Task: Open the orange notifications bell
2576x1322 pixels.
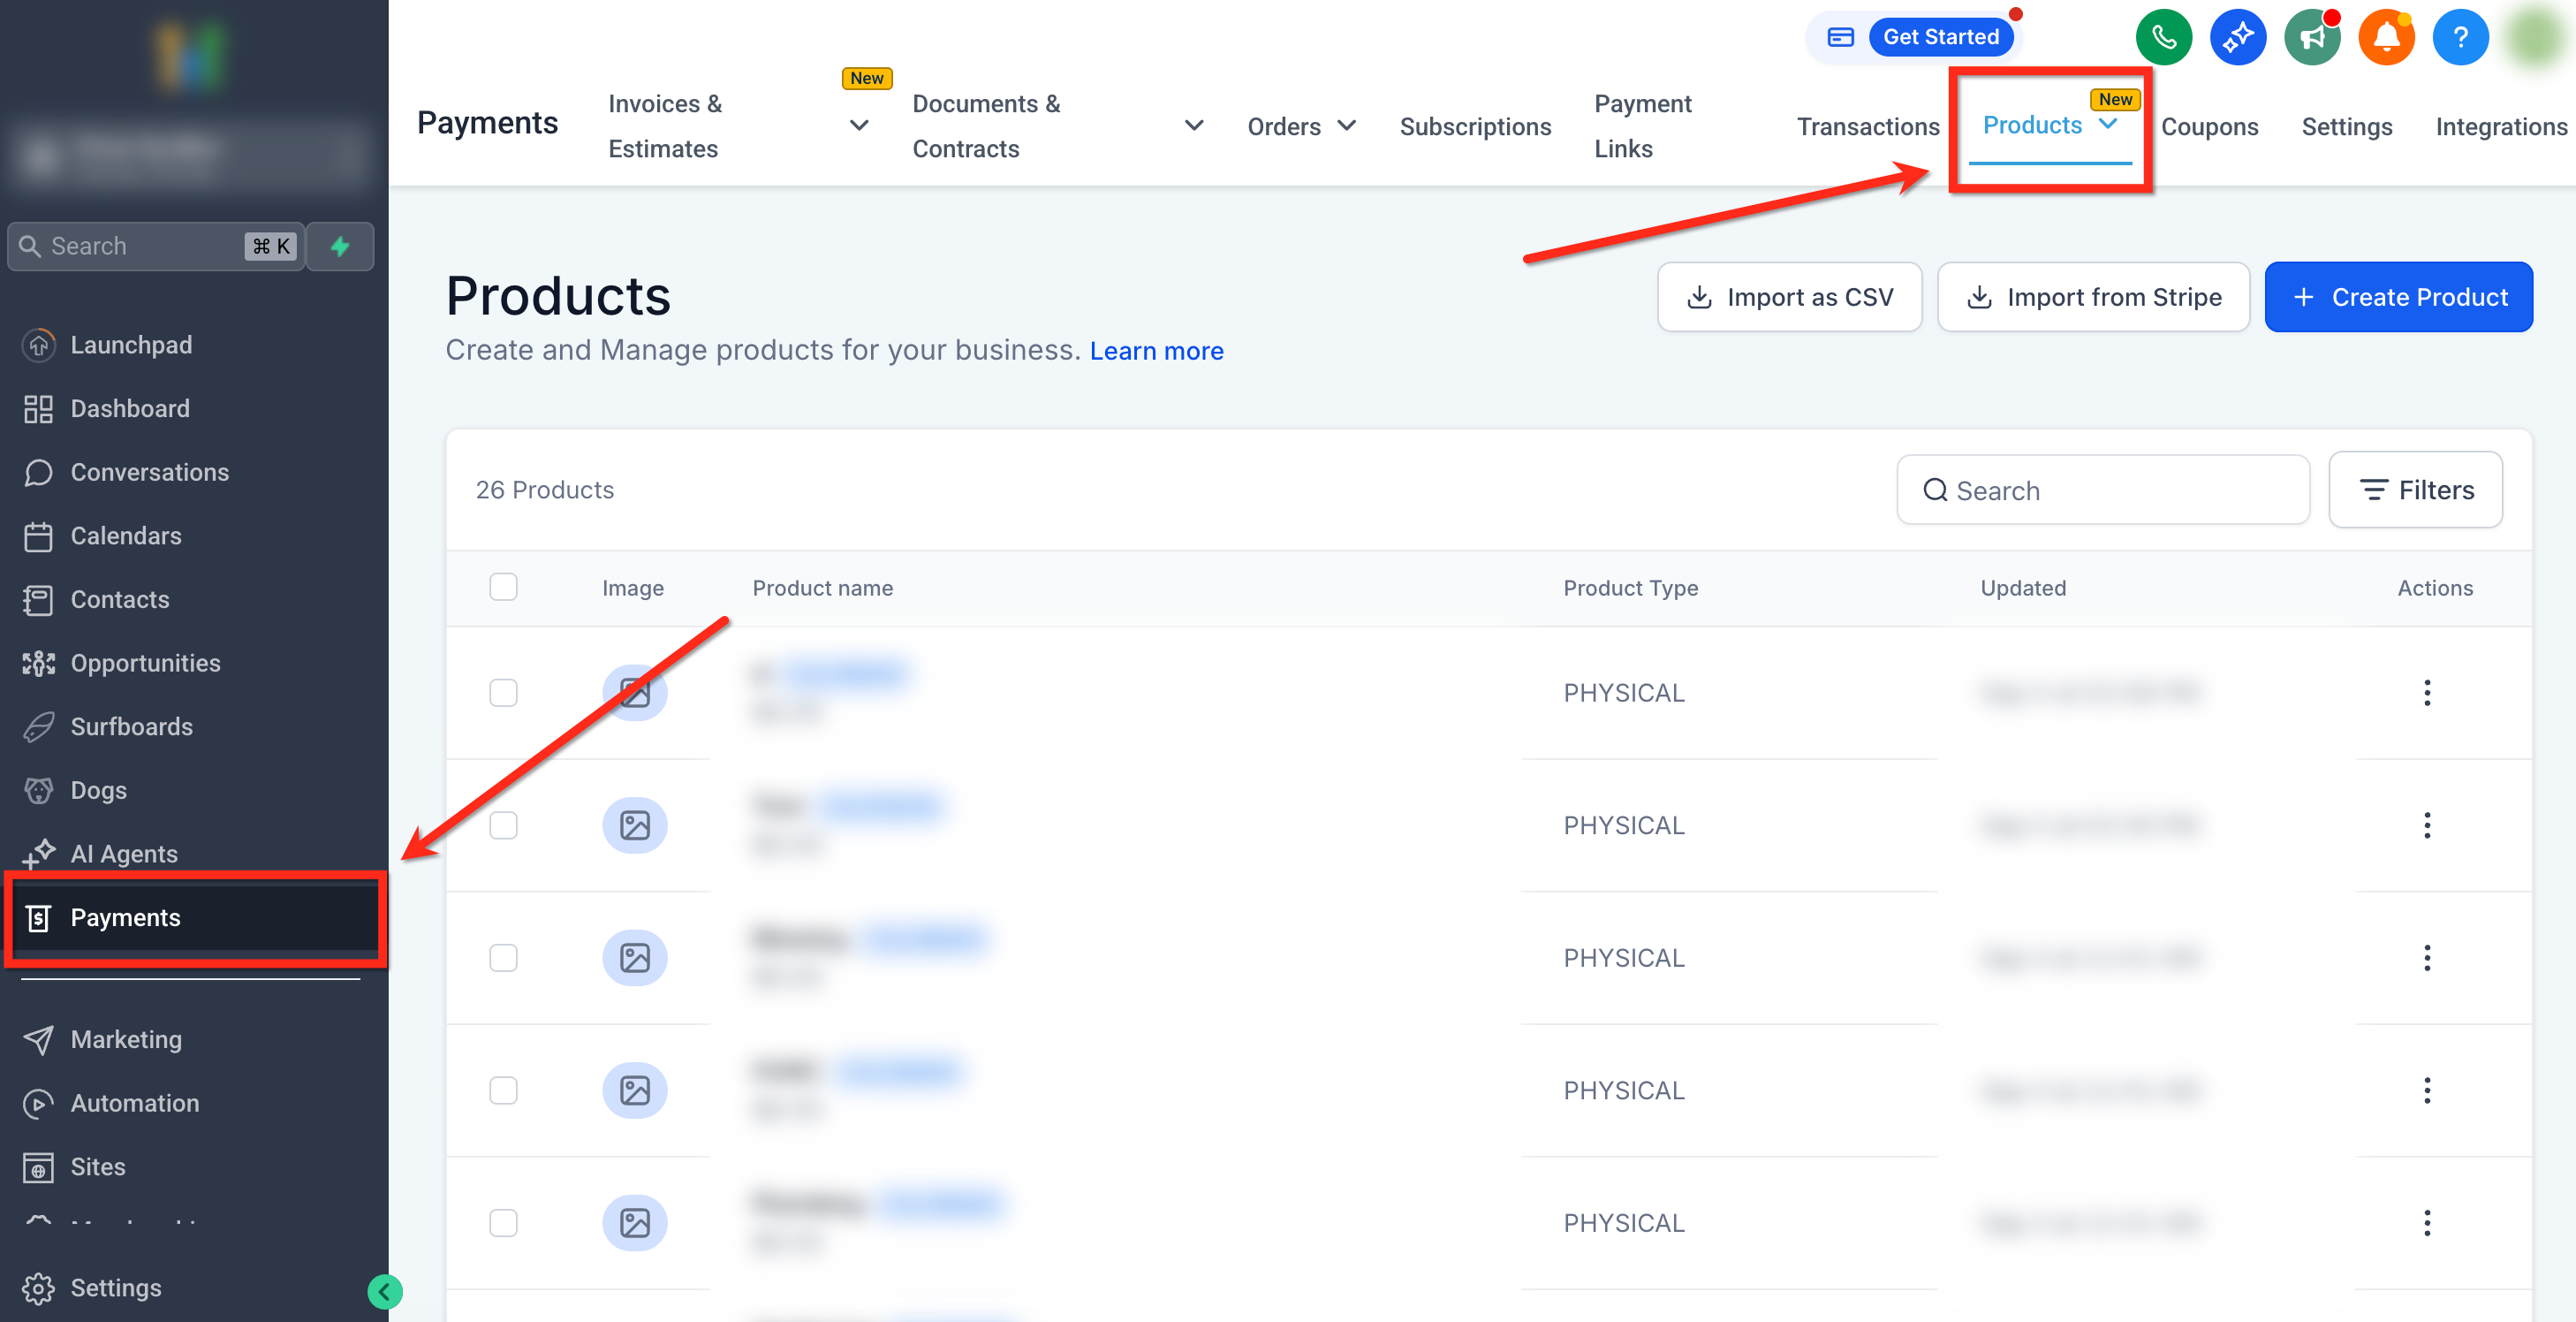Action: coord(2386,38)
